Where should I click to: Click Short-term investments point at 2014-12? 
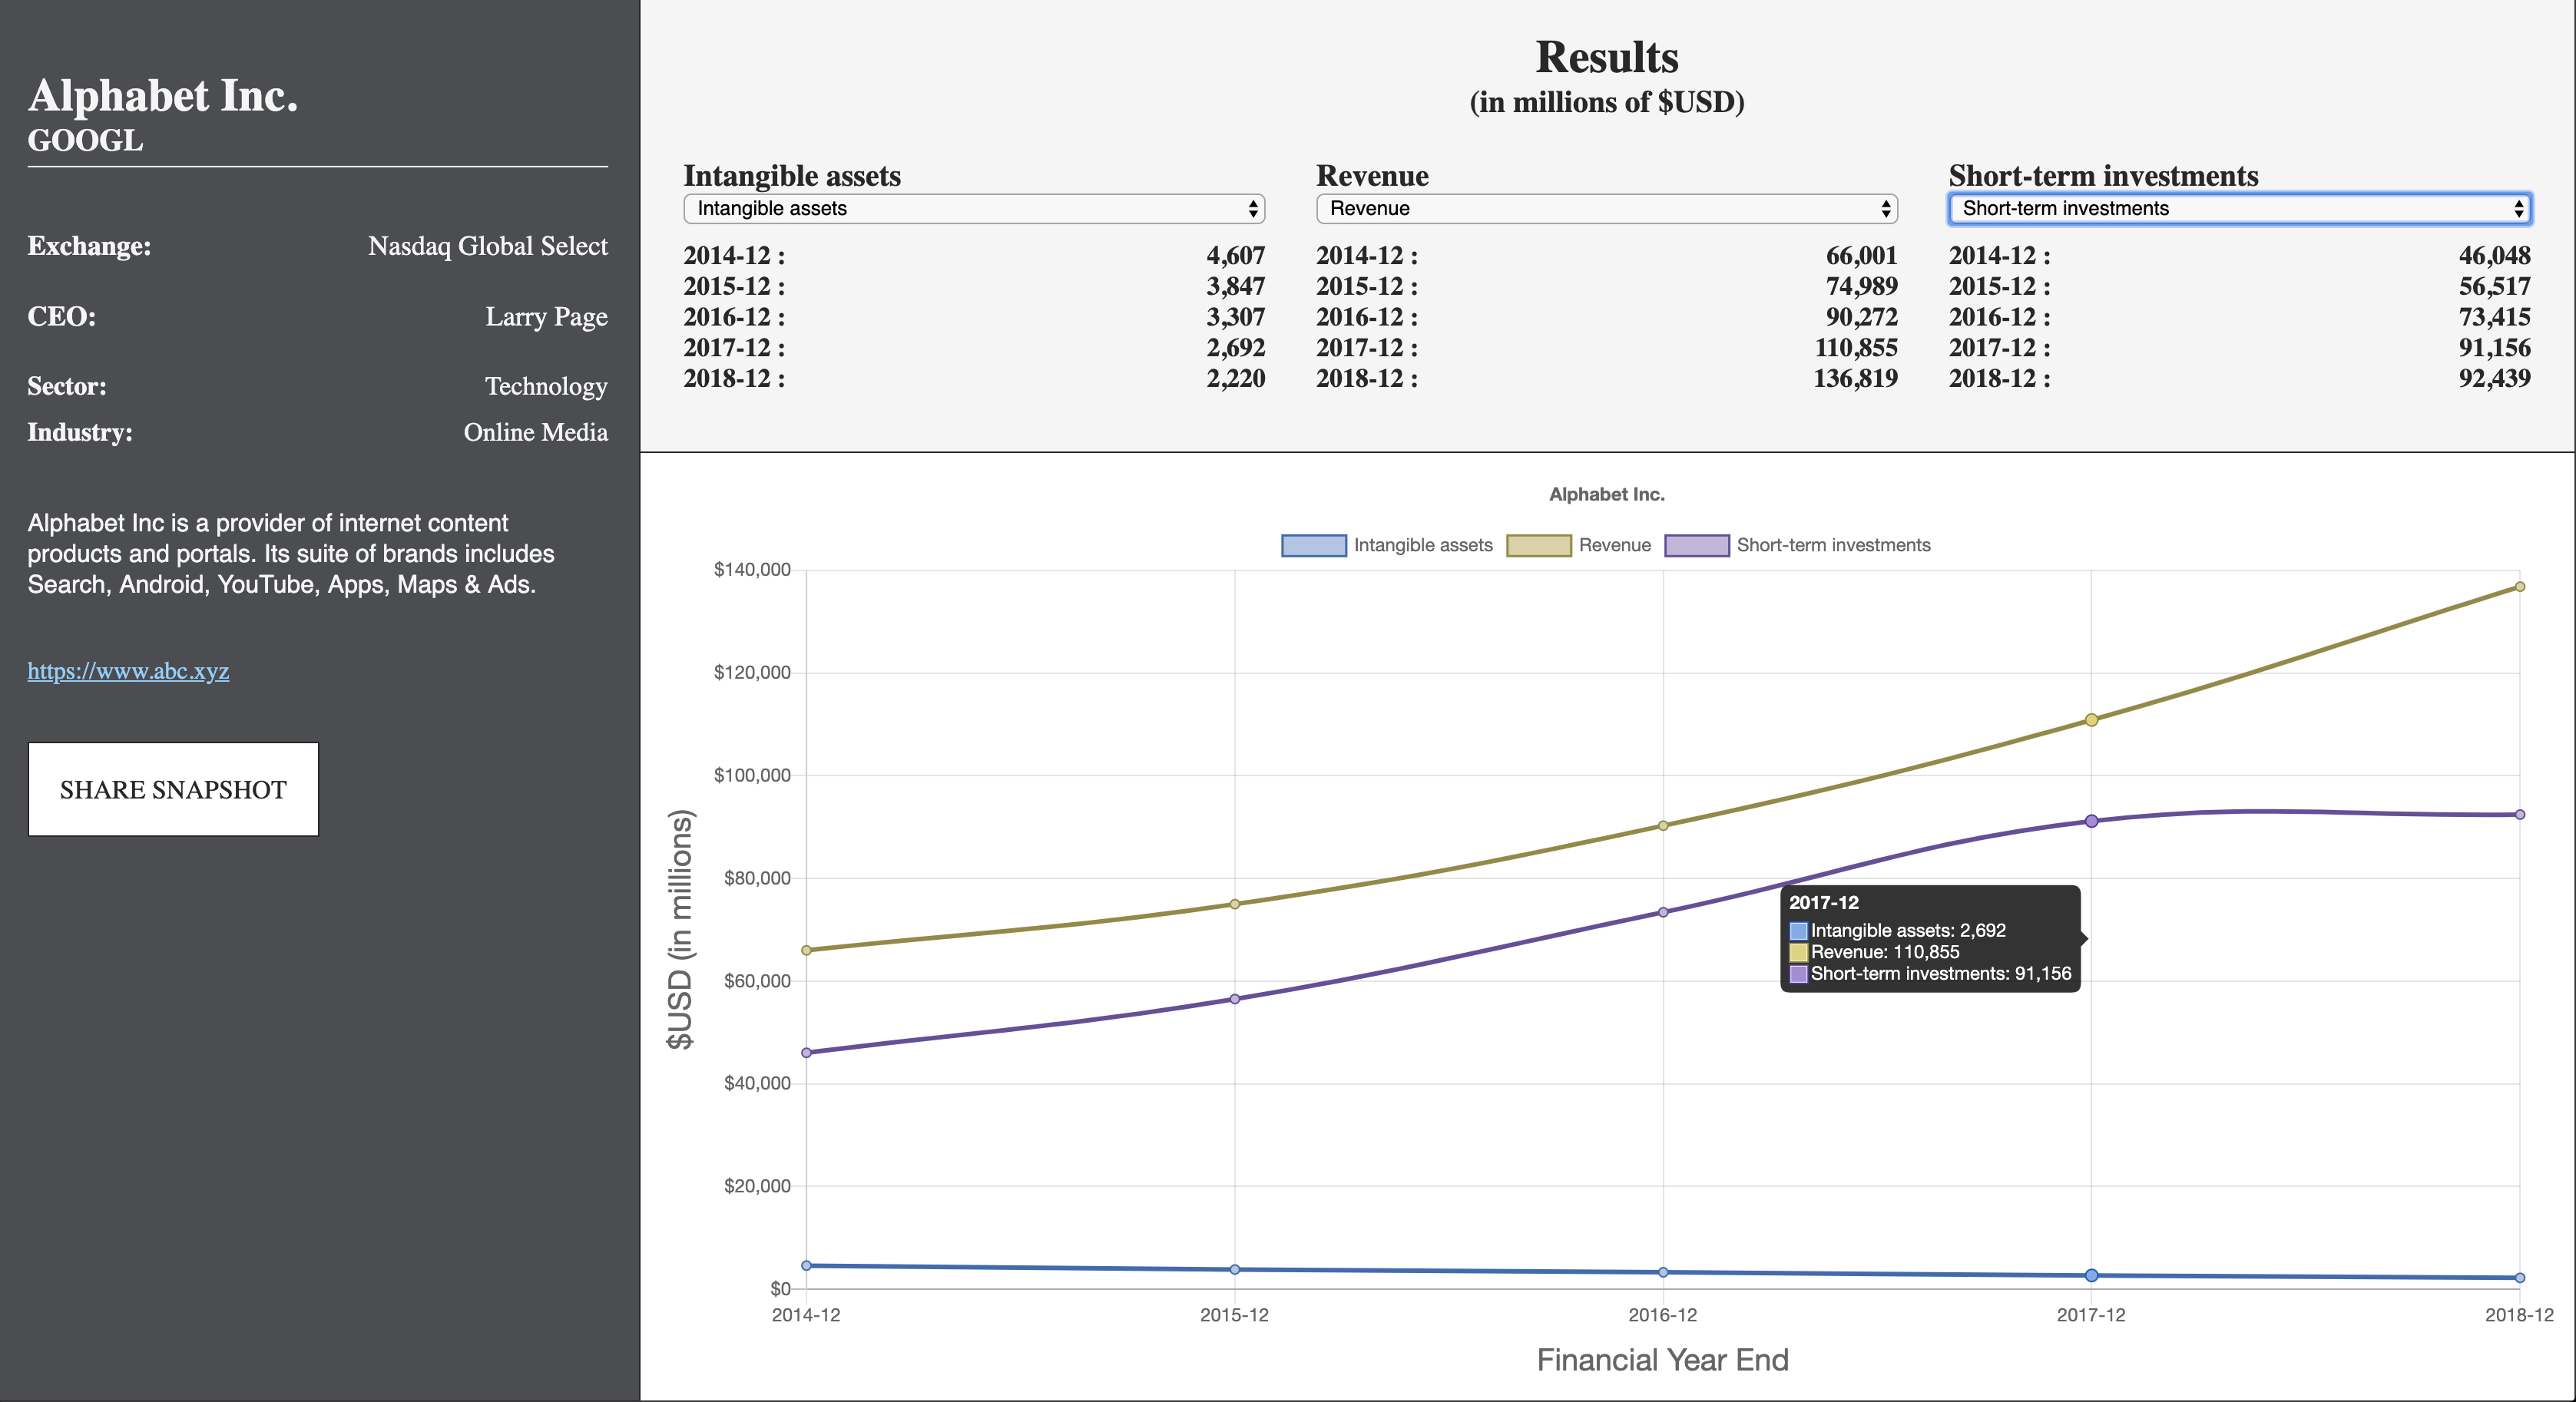click(x=806, y=1053)
